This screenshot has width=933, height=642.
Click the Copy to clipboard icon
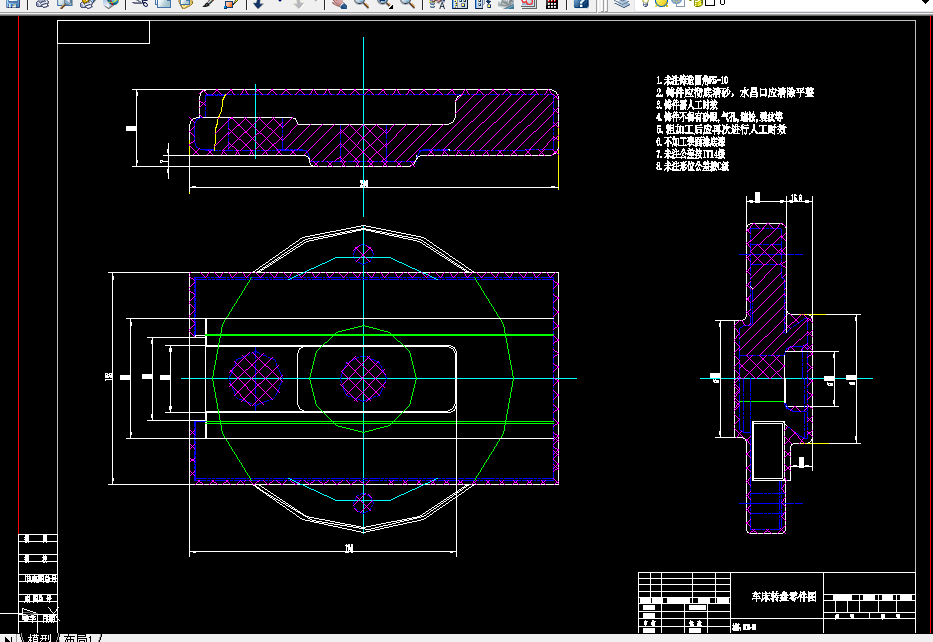coord(162,4)
